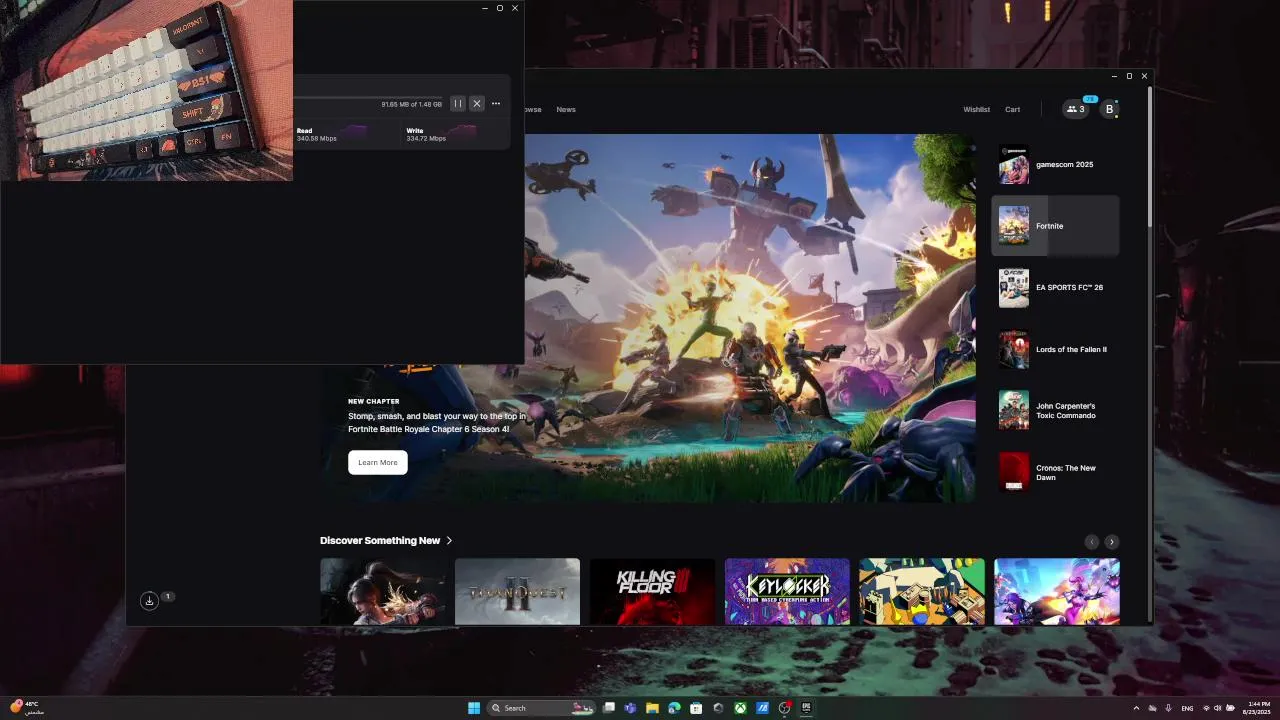
Task: Pause the active download
Action: [457, 104]
